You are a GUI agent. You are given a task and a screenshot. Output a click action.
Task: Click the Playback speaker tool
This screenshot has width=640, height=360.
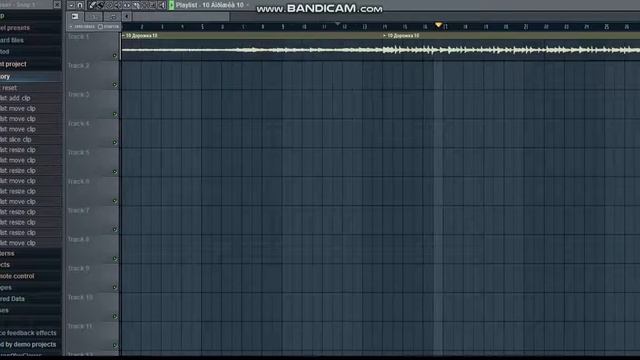[162, 5]
